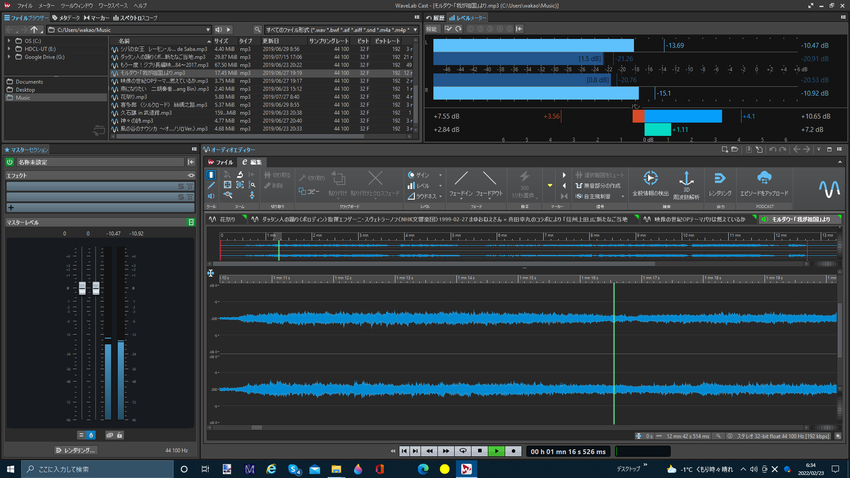Image resolution: width=850 pixels, height=478 pixels.
Task: Click the Windows Start button
Action: pos(10,469)
